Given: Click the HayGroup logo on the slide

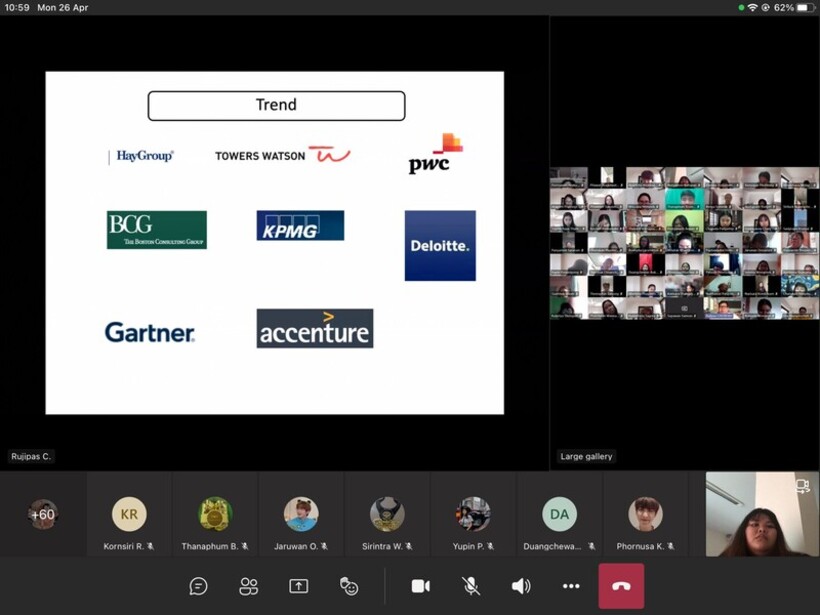Looking at the screenshot, I should point(142,156).
